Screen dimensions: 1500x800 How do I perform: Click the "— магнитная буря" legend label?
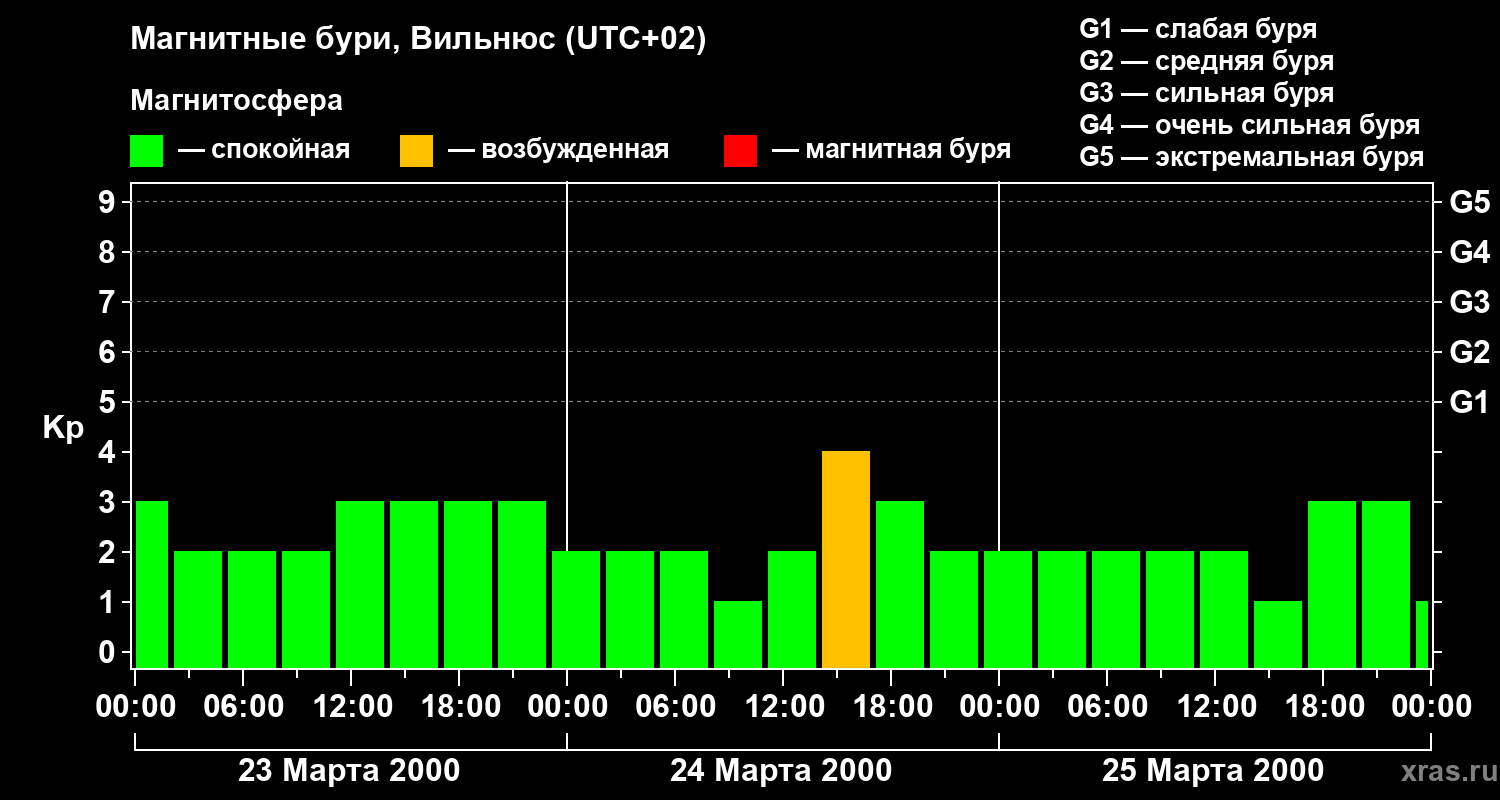coord(891,151)
